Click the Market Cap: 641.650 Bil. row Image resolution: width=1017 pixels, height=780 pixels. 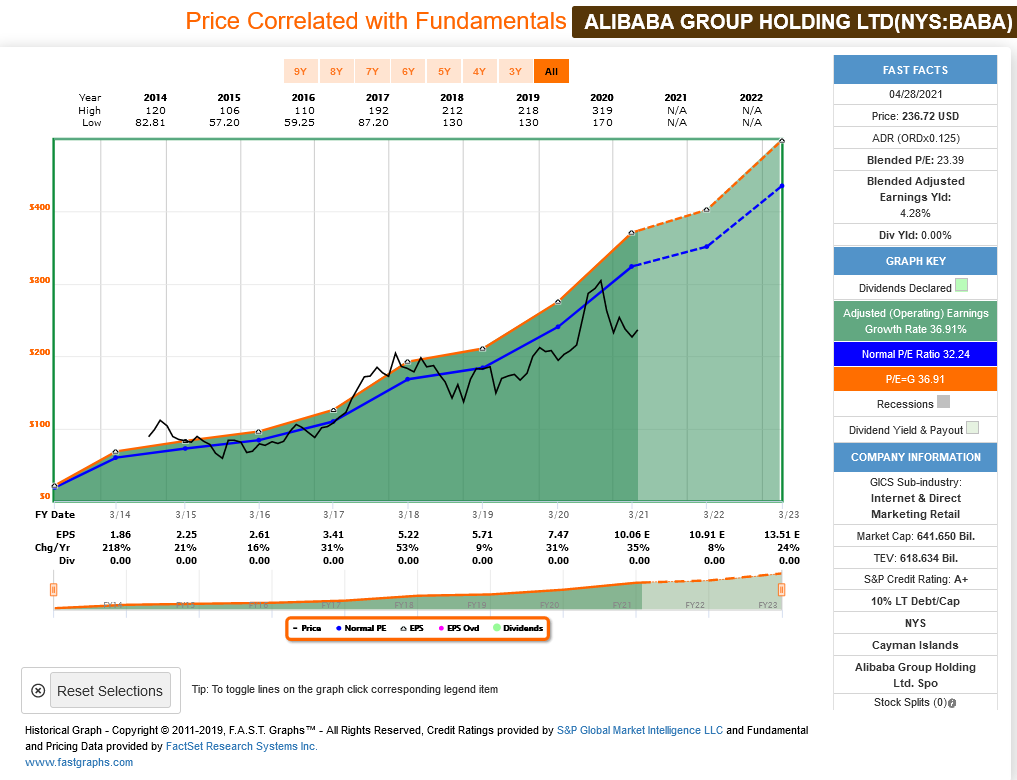(x=915, y=536)
